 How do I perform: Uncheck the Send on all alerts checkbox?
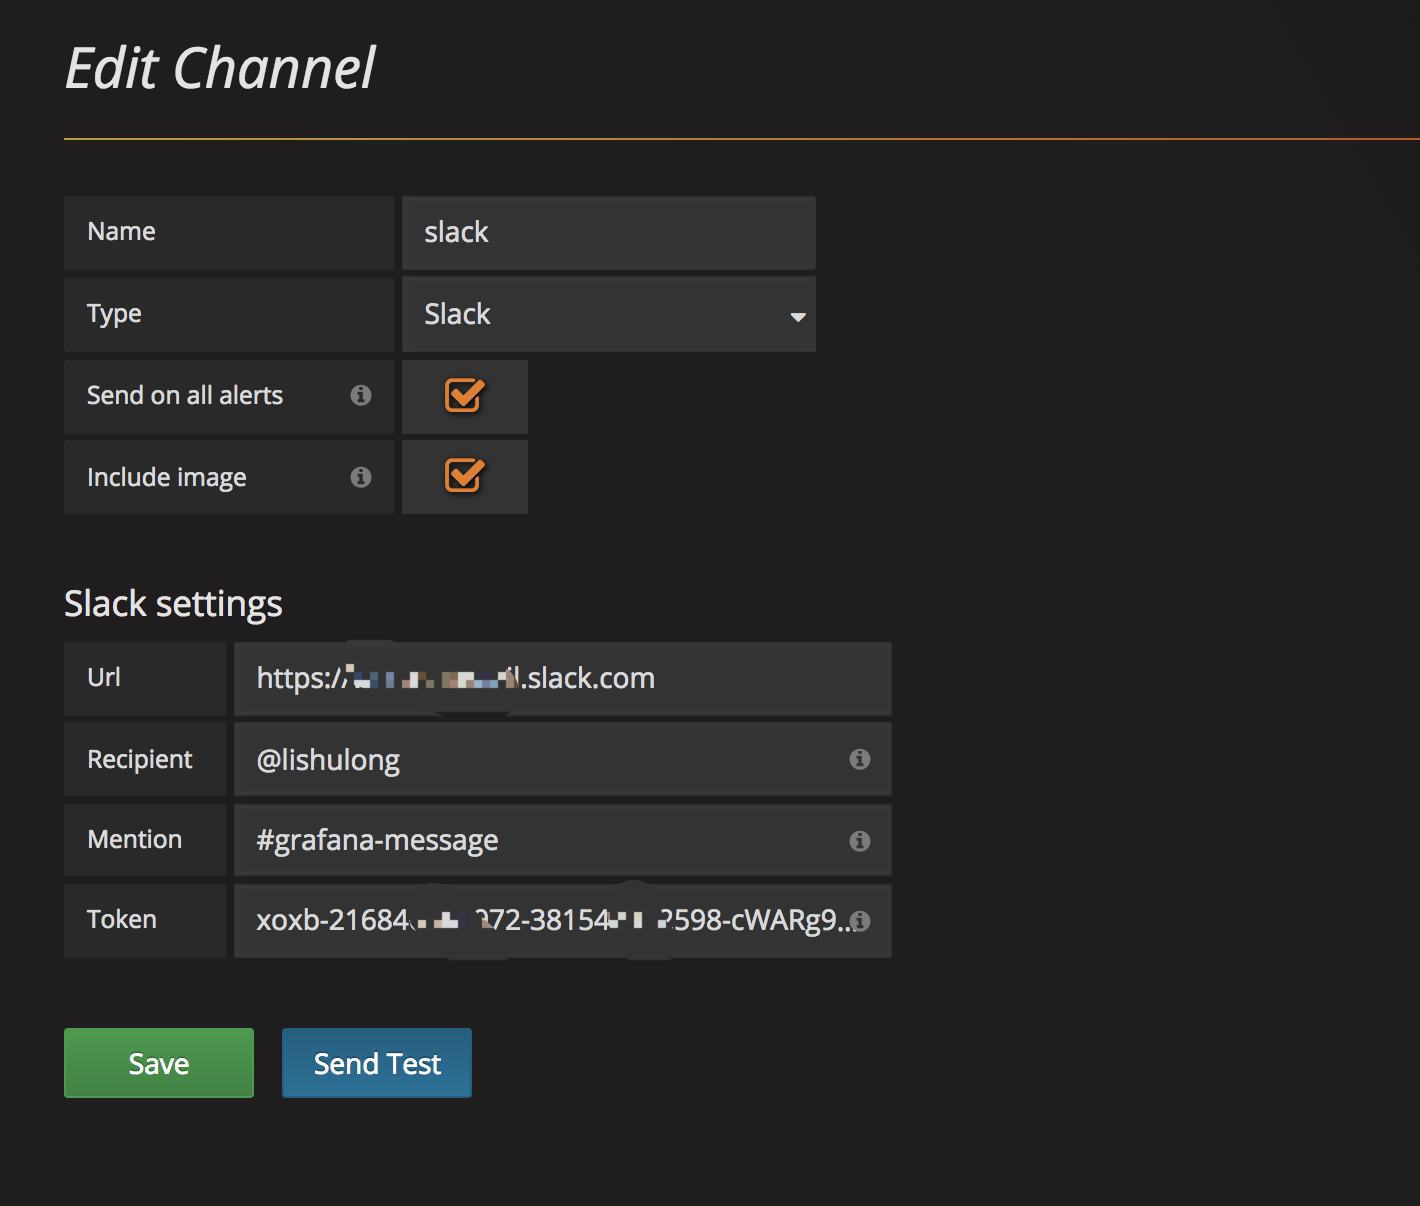point(464,396)
